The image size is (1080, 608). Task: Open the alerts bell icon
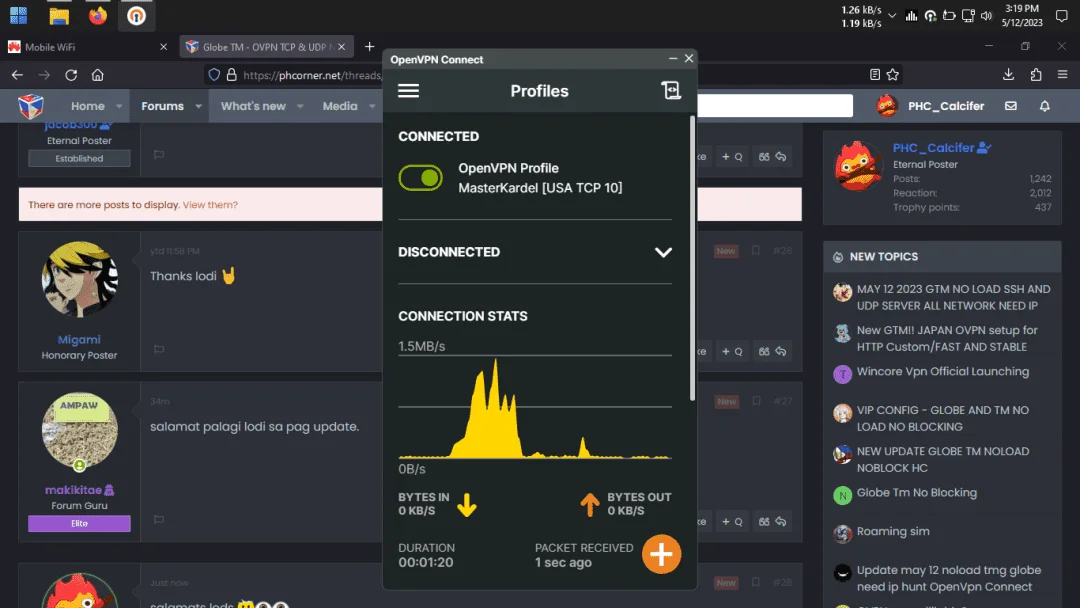(x=1045, y=106)
